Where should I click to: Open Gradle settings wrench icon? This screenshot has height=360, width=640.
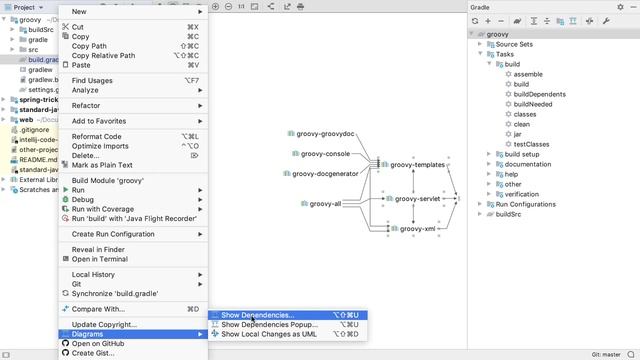pyautogui.click(x=606, y=21)
